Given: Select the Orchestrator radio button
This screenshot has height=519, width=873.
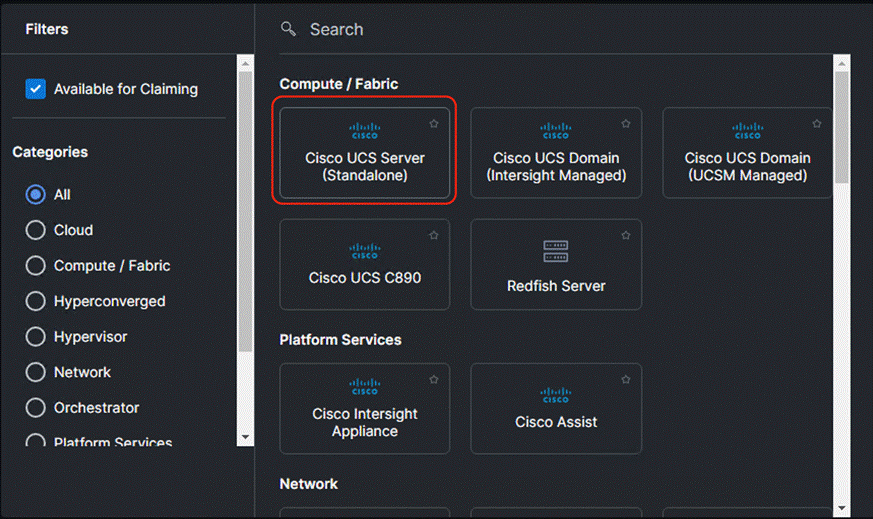Looking at the screenshot, I should pos(36,408).
